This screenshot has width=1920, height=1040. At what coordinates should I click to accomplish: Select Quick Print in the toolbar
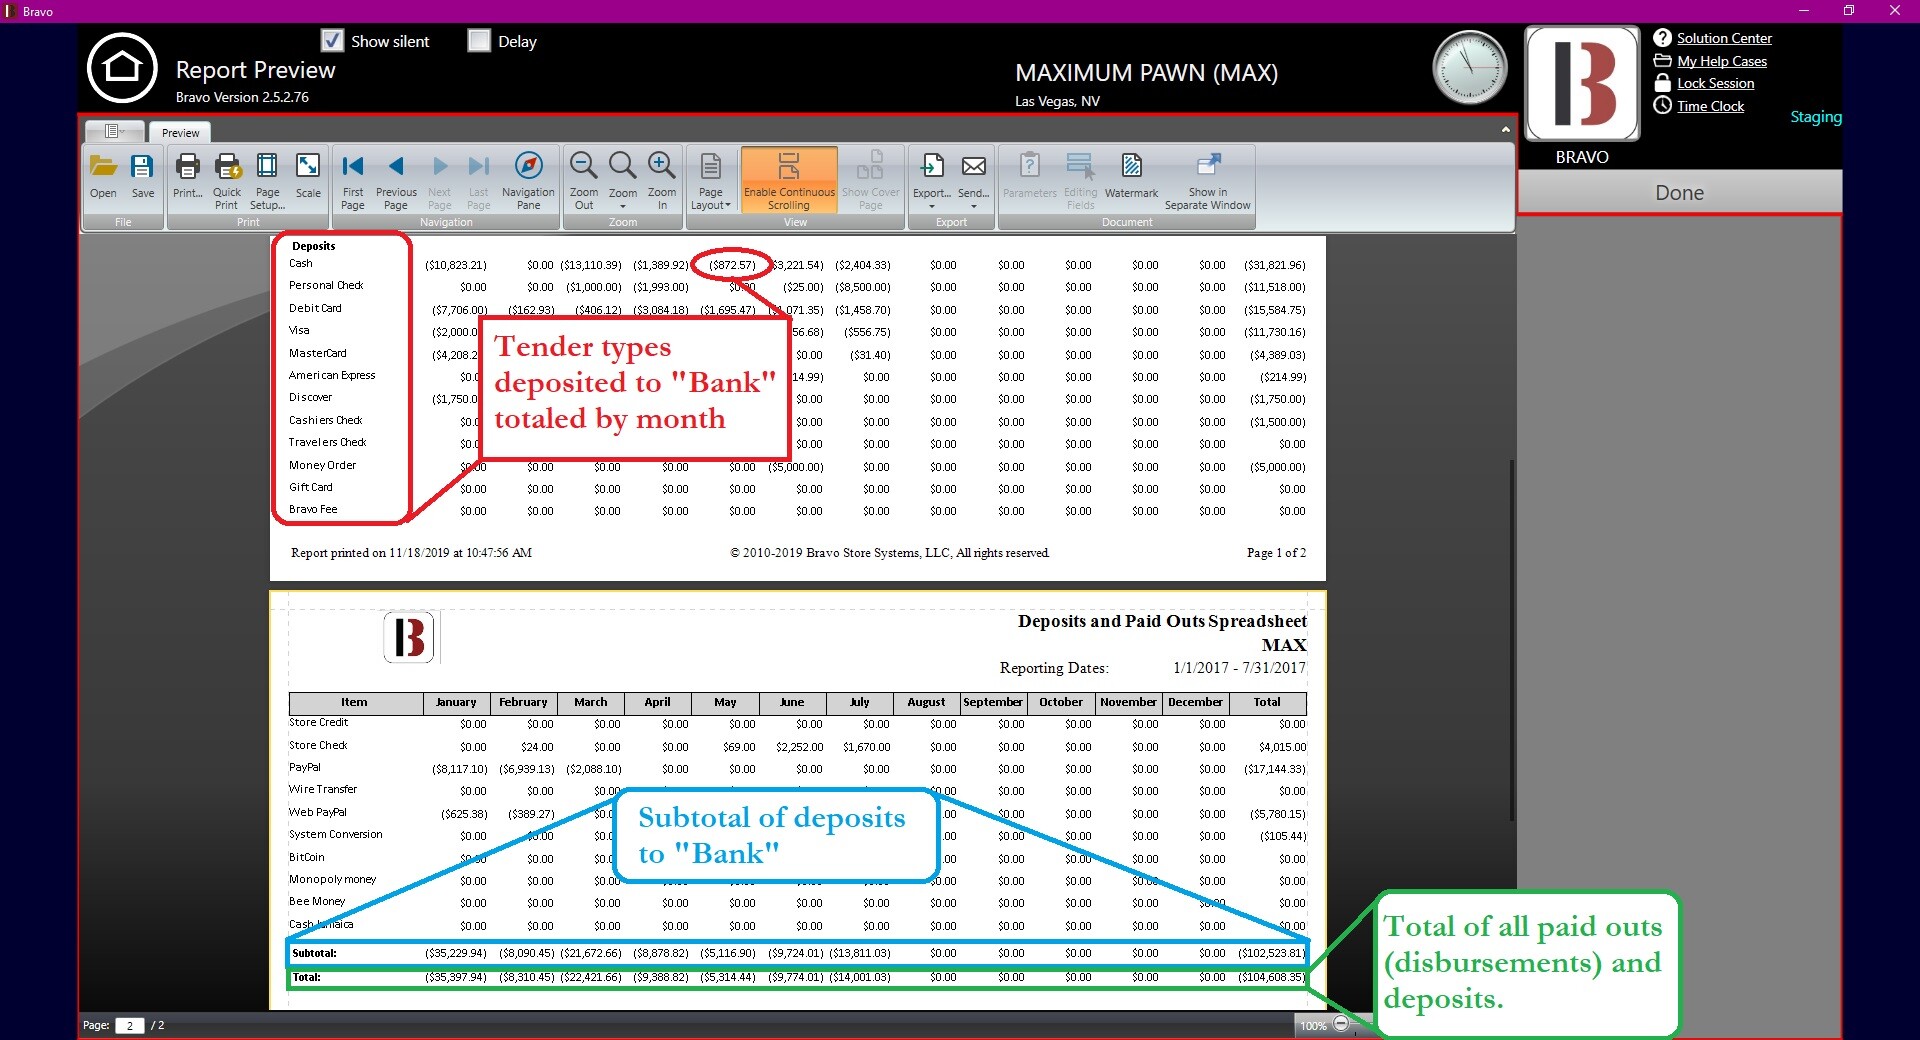[x=227, y=180]
